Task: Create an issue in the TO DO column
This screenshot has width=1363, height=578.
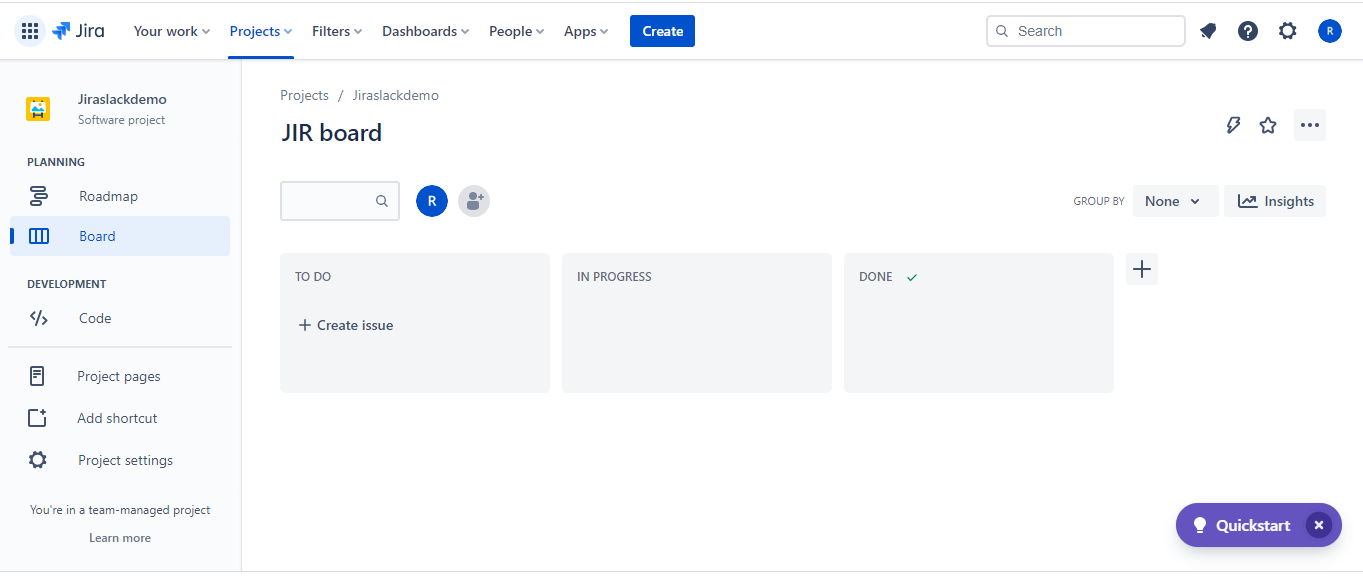Action: coord(345,324)
